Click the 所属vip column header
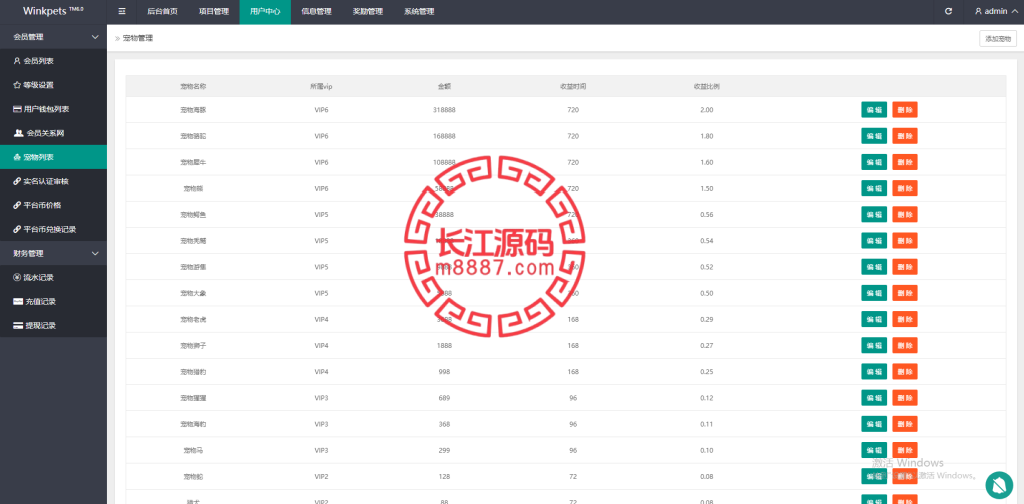The image size is (1024, 504). 321,86
